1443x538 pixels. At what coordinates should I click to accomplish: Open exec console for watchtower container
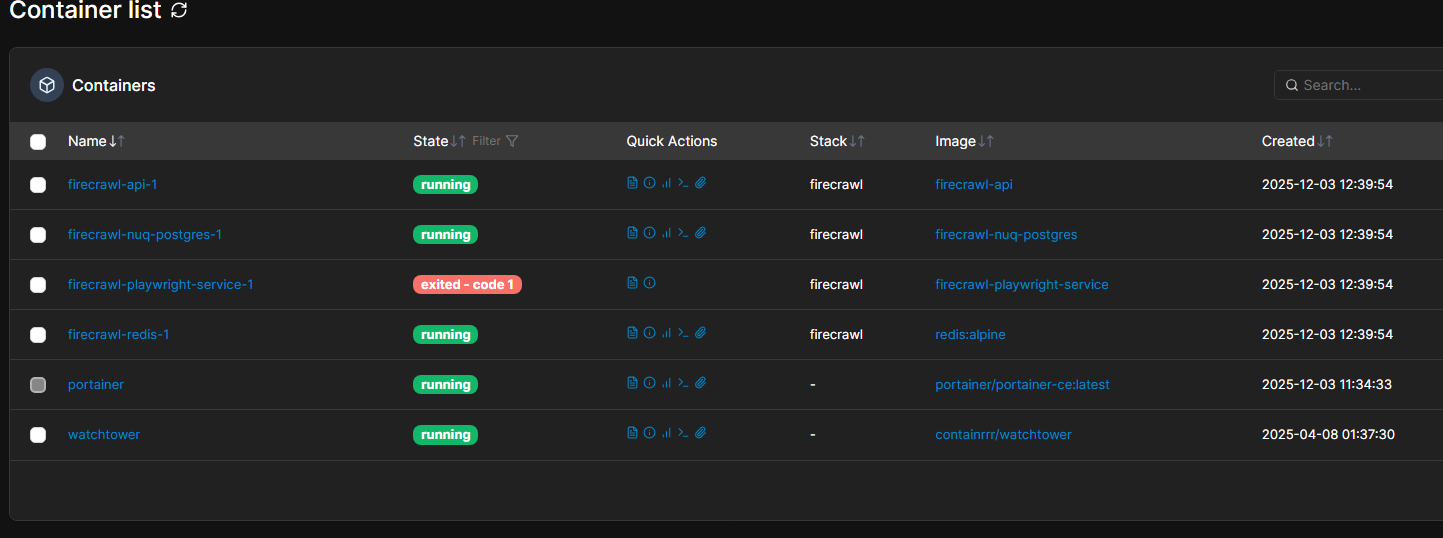coord(683,433)
